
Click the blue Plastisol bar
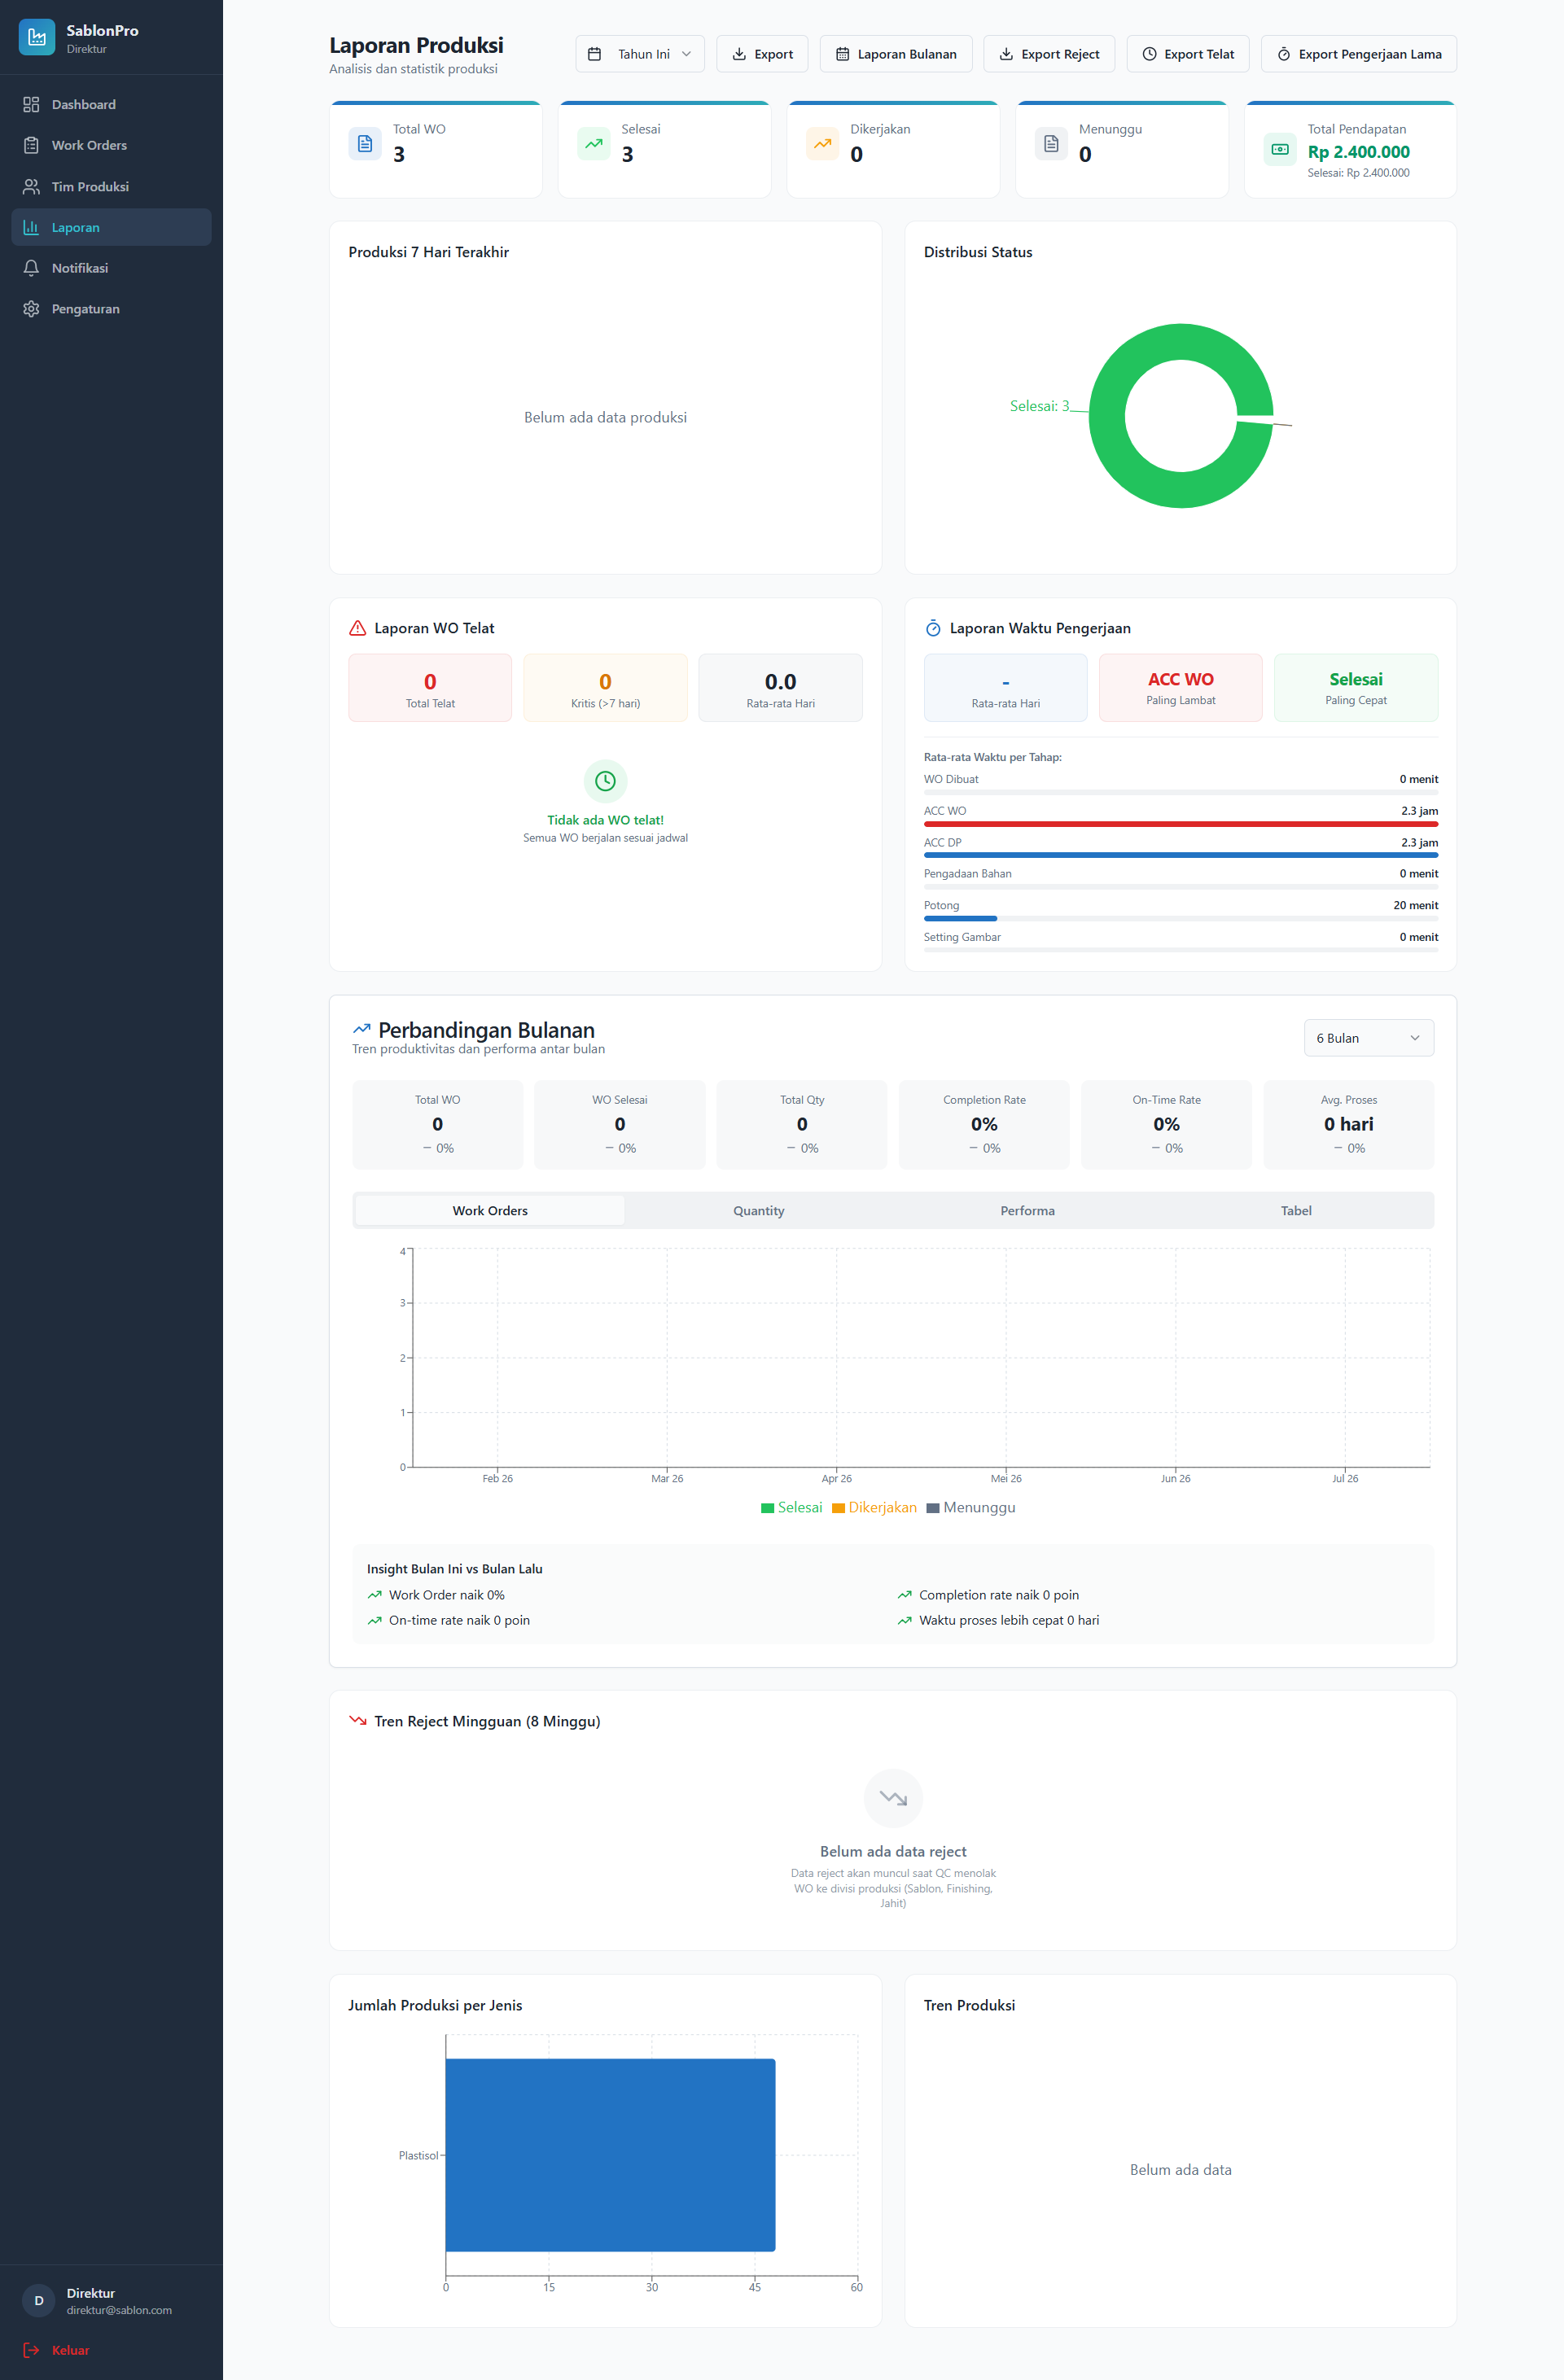click(610, 2155)
